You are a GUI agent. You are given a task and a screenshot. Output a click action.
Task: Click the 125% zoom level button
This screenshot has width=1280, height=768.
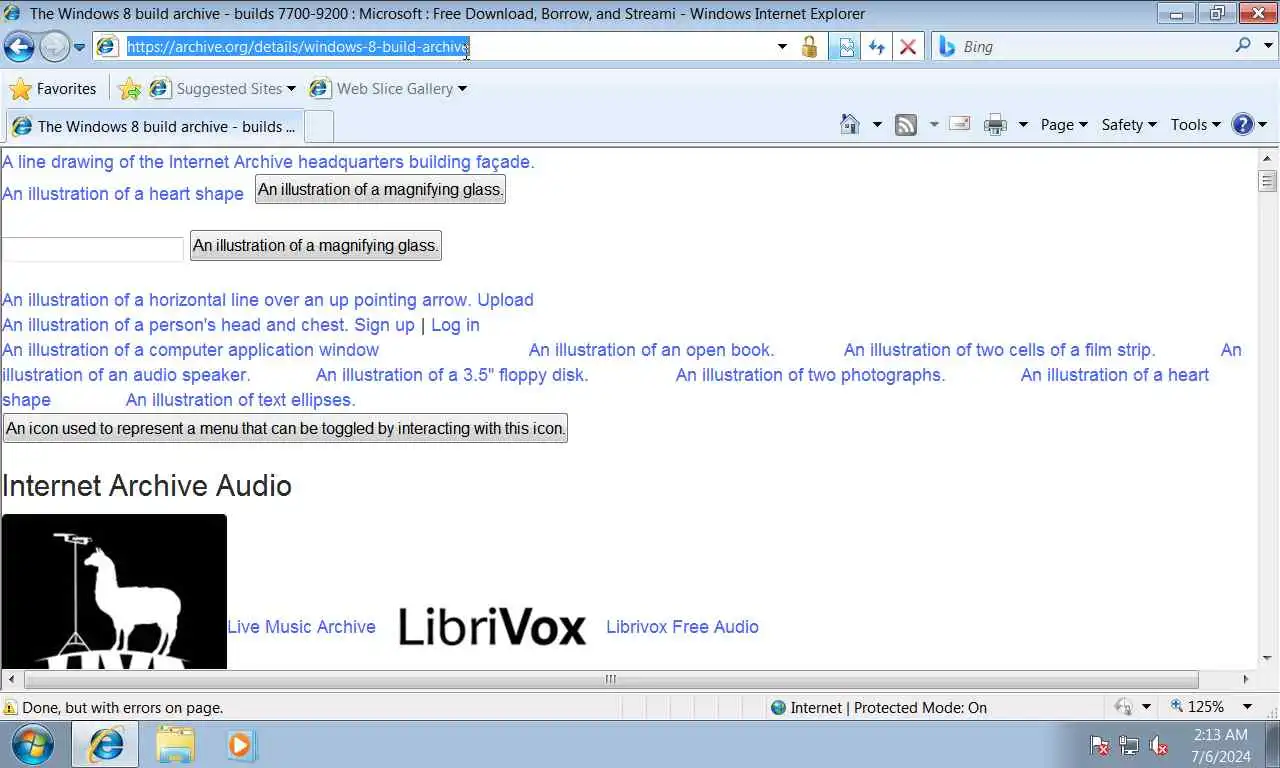tap(1198, 707)
